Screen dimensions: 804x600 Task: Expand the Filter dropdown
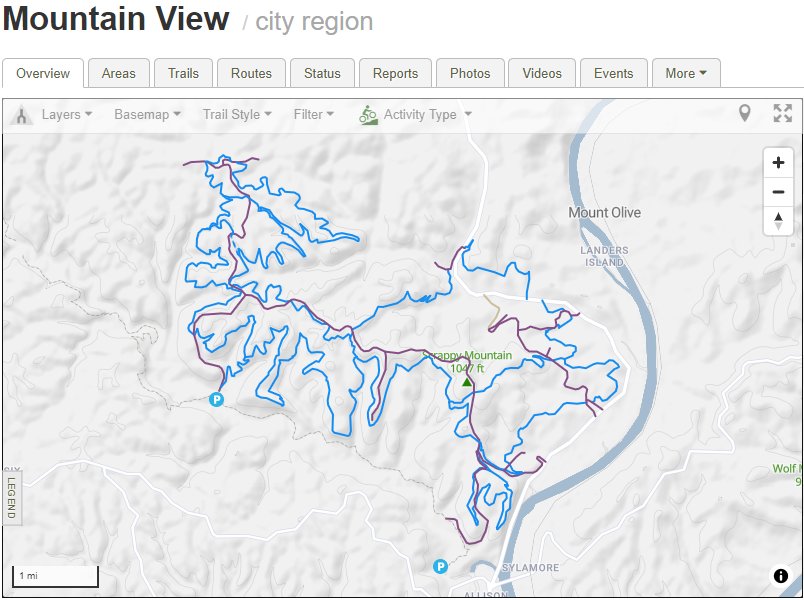[x=313, y=114]
